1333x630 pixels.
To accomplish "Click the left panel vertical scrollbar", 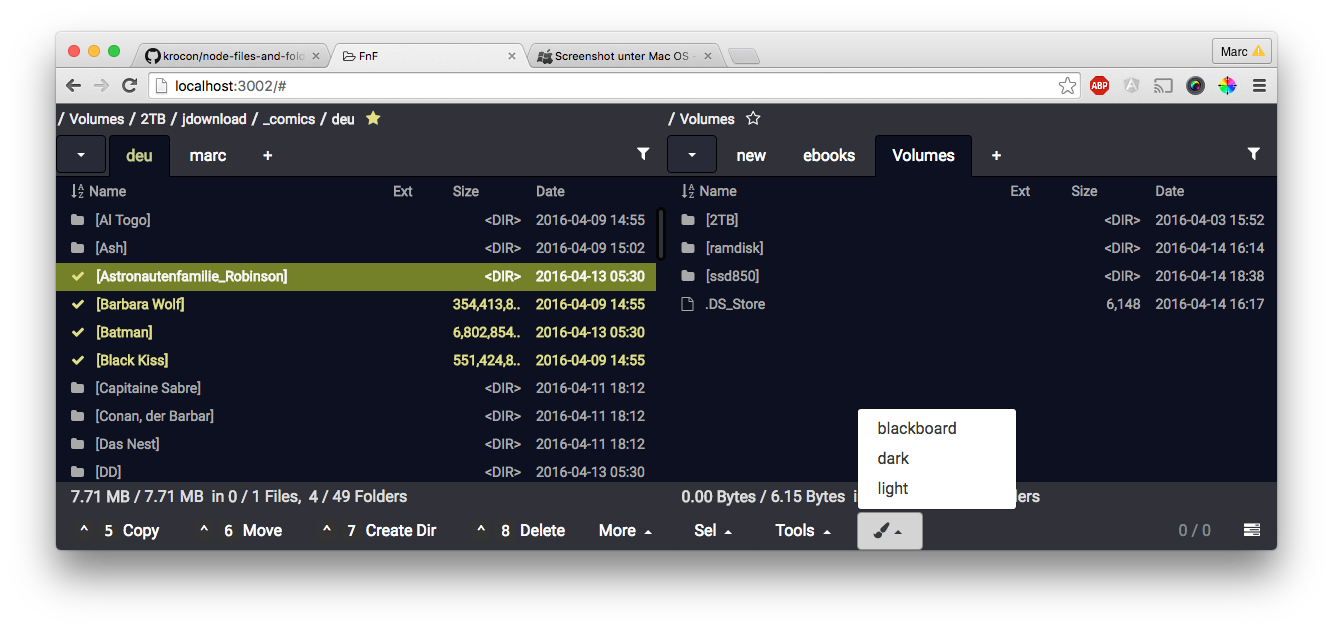I will [x=660, y=233].
